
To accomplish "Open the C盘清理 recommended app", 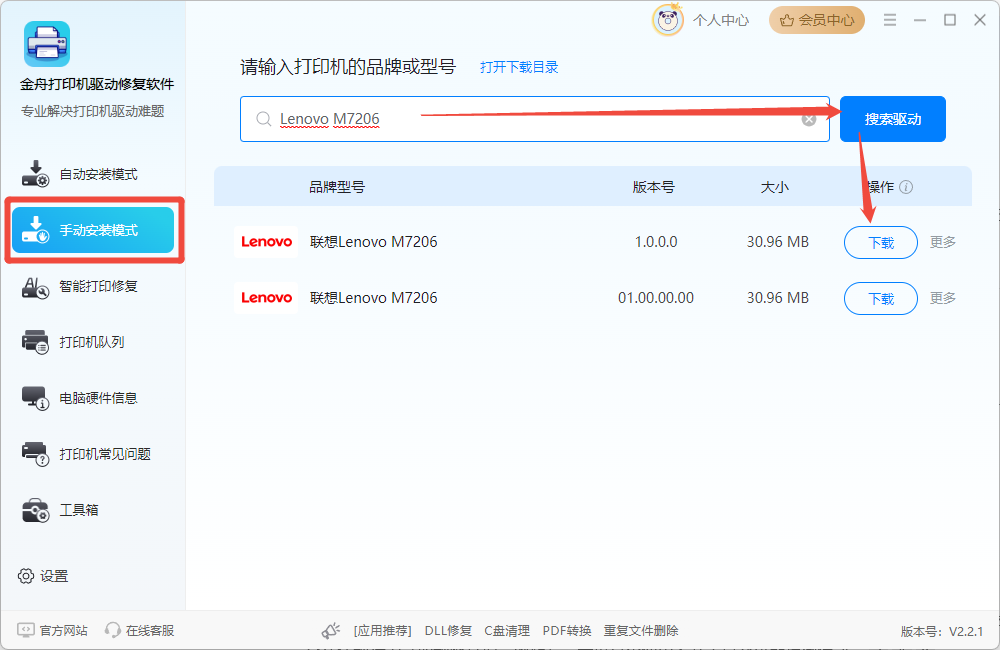I will coord(507,631).
